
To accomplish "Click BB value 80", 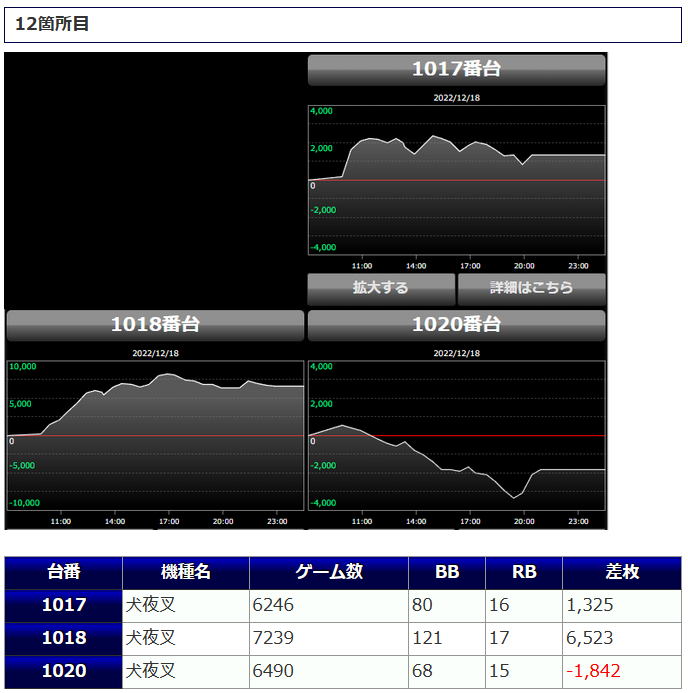I will coord(422,605).
